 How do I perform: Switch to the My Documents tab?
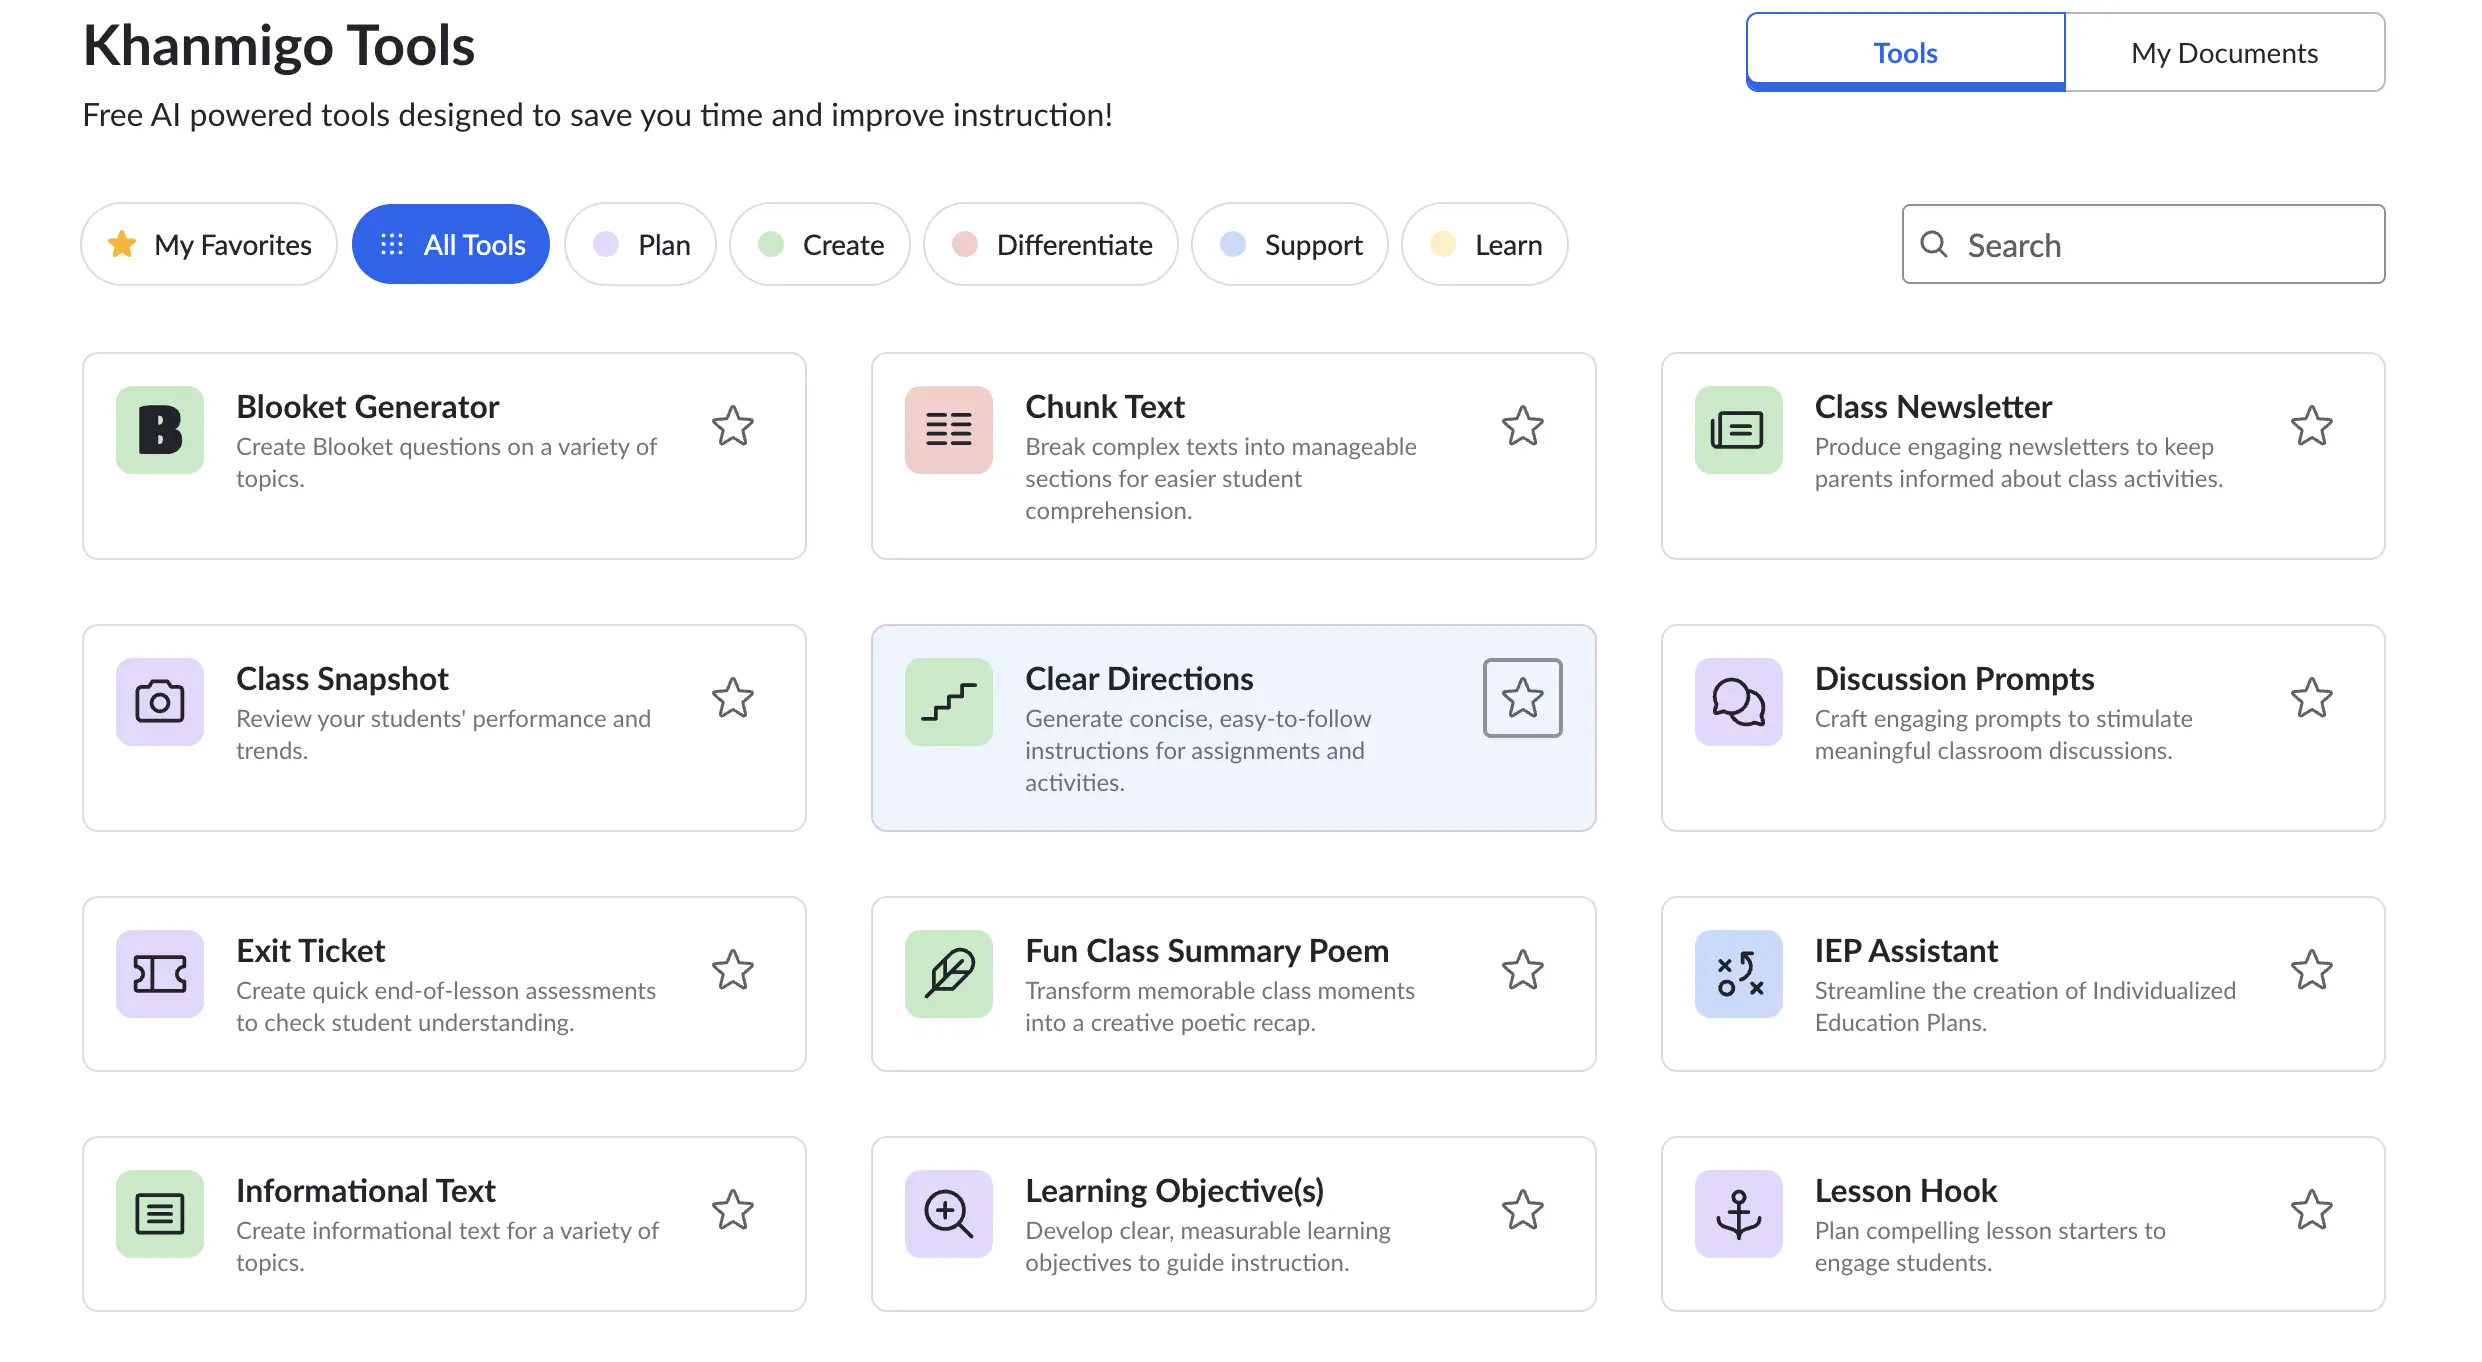click(2225, 52)
